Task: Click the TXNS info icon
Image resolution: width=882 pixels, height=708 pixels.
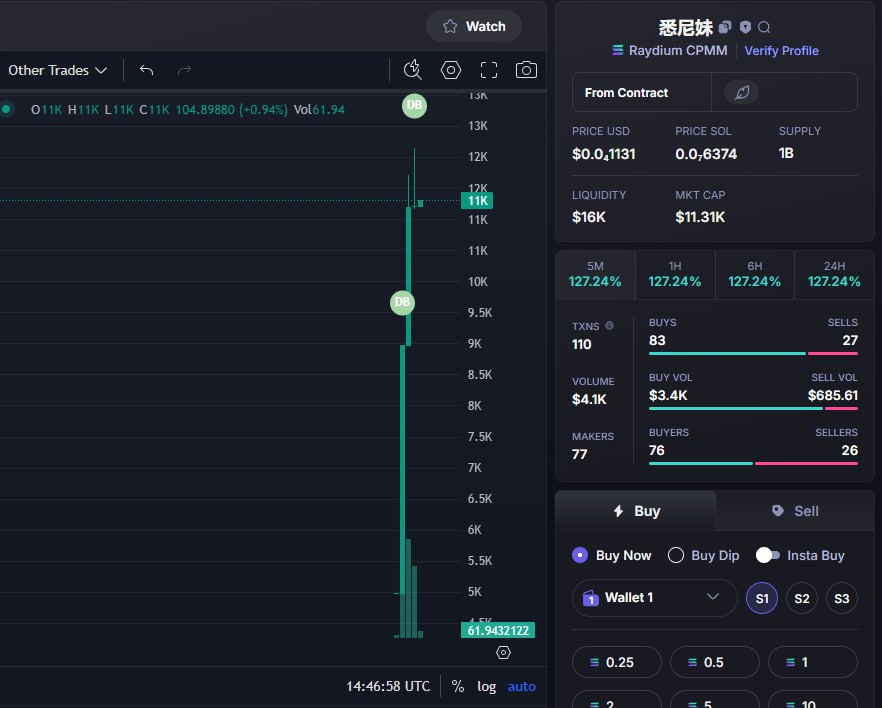Action: [609, 326]
